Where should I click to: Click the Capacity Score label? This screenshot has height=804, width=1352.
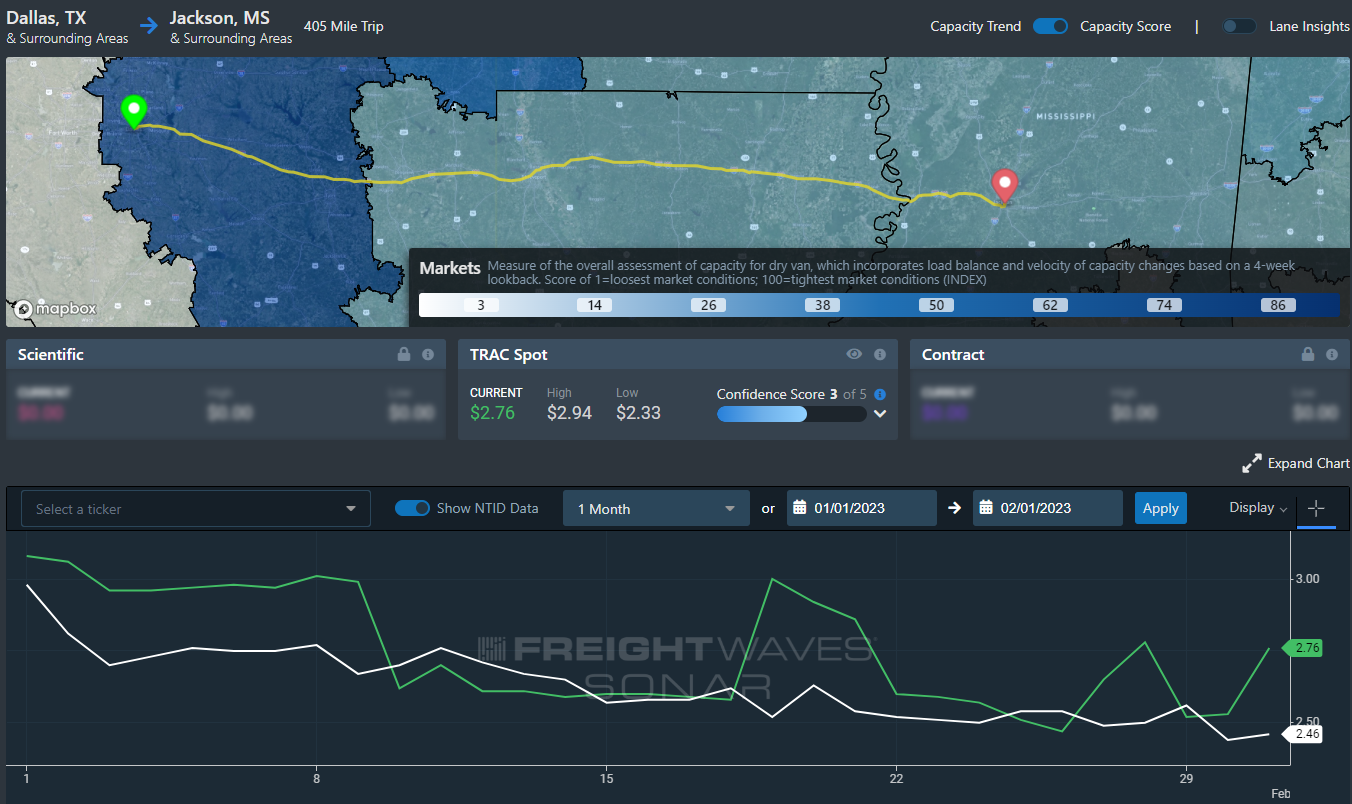[x=1125, y=27]
